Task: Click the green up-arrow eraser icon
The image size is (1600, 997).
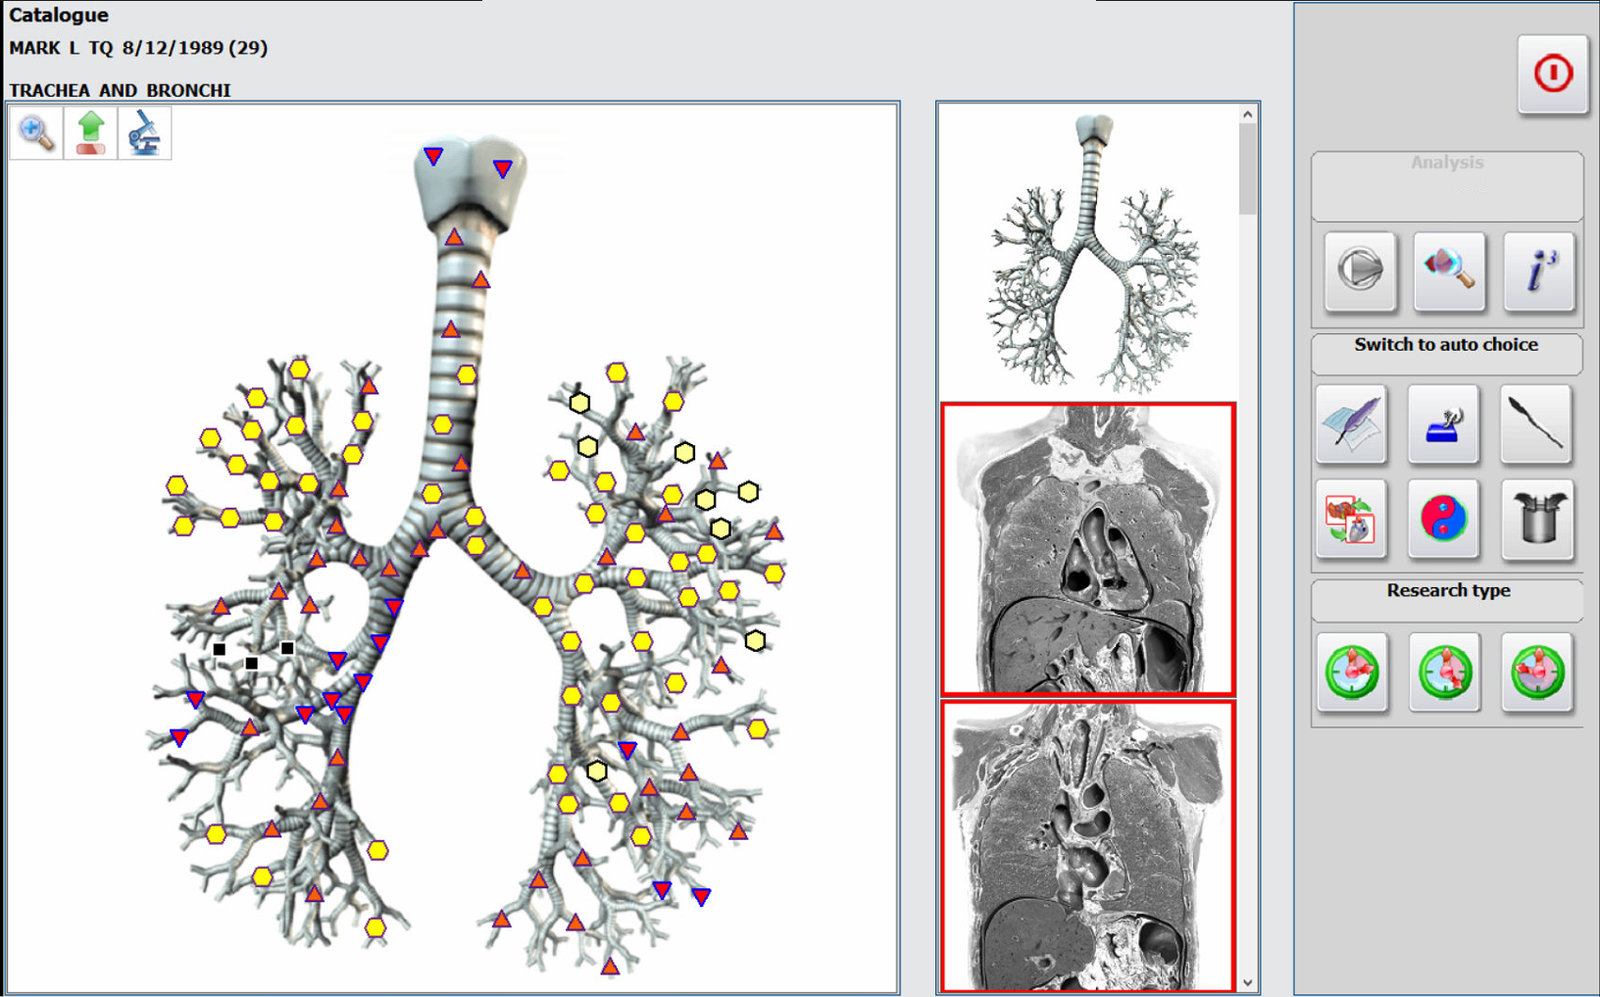Action: (91, 133)
